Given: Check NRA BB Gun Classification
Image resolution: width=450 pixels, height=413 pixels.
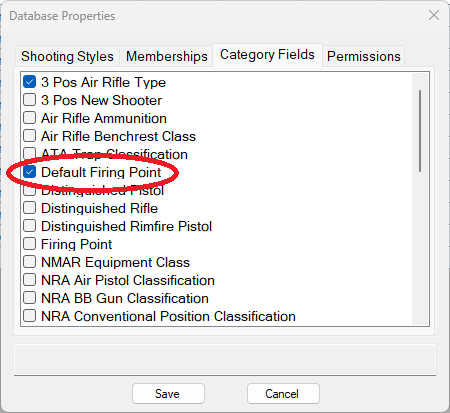Looking at the screenshot, I should coord(29,298).
